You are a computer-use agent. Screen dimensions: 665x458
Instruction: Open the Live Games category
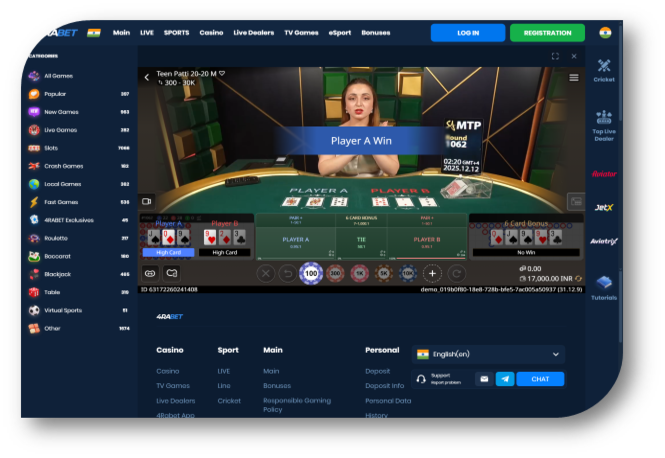[79, 130]
